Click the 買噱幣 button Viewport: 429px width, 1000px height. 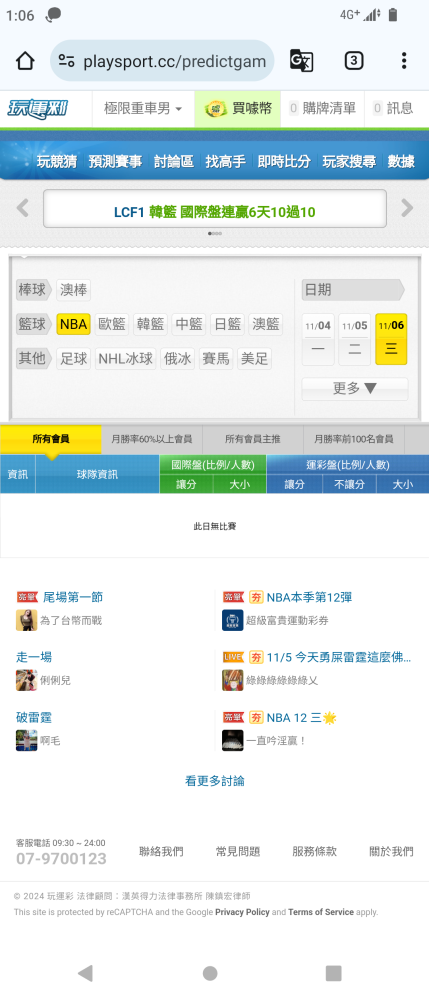[237, 108]
